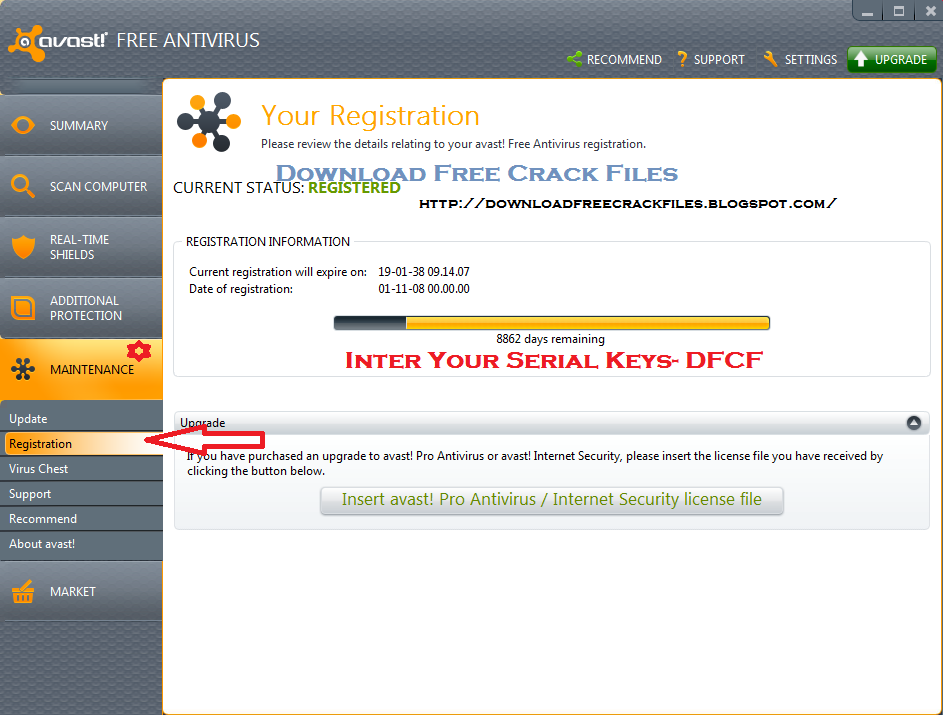Screen dimensions: 943x715
Task: Click the Maintenance asterisk icon
Action: (23, 369)
